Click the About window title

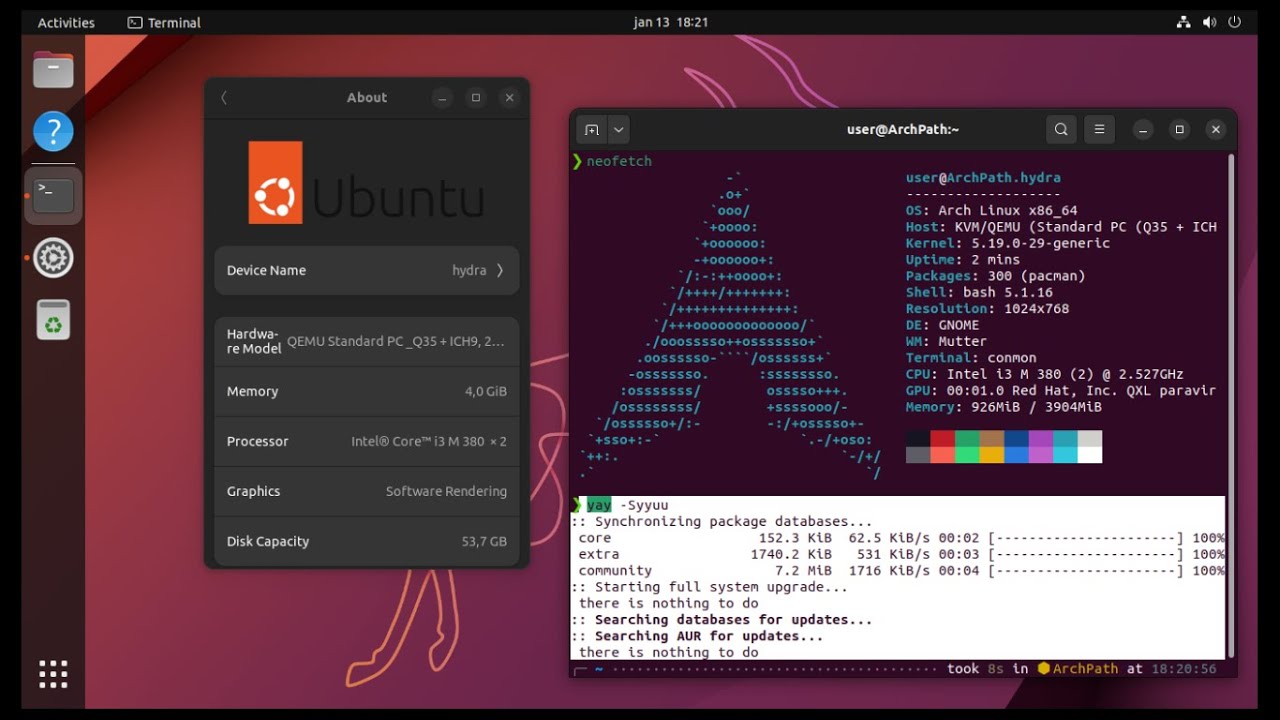pos(367,97)
